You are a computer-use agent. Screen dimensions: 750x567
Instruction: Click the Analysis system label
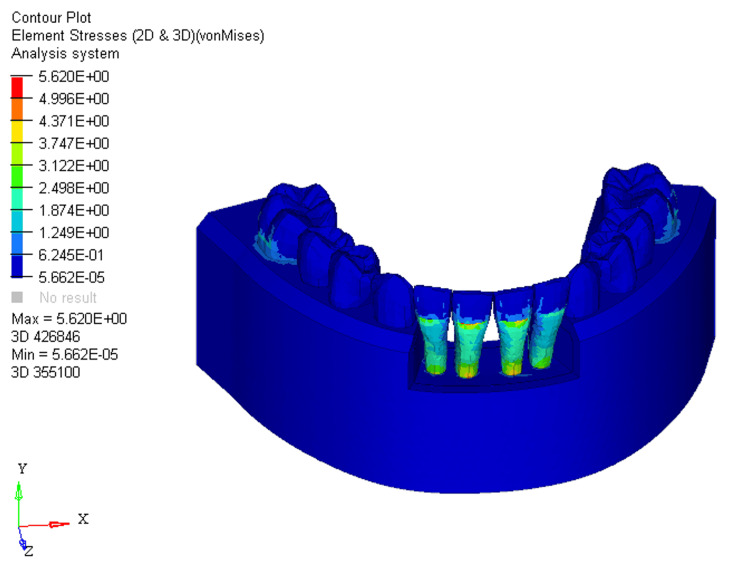[65, 54]
